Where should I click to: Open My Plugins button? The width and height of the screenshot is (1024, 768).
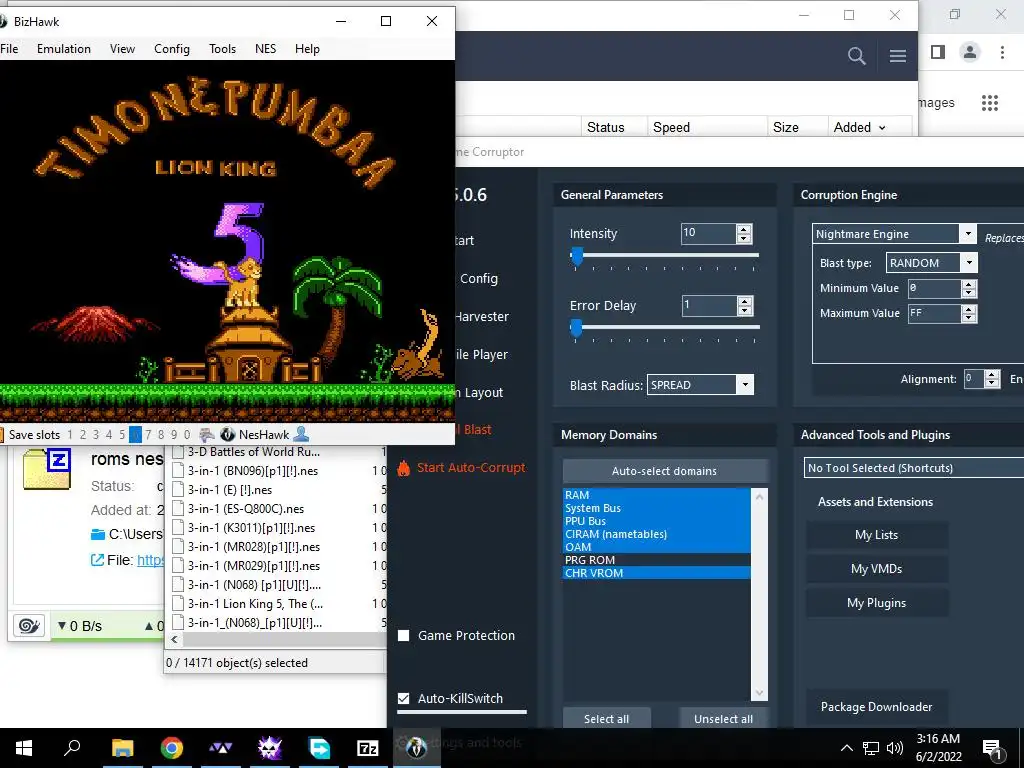tap(876, 603)
